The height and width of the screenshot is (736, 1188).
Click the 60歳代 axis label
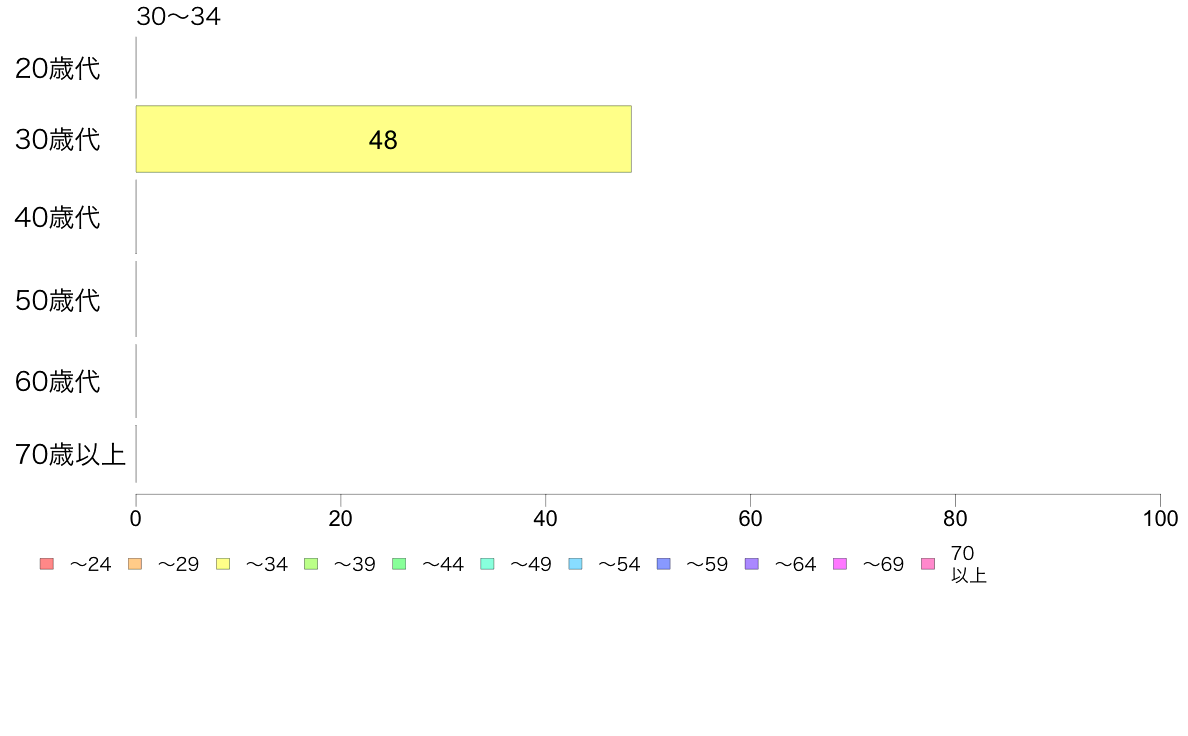58,381
